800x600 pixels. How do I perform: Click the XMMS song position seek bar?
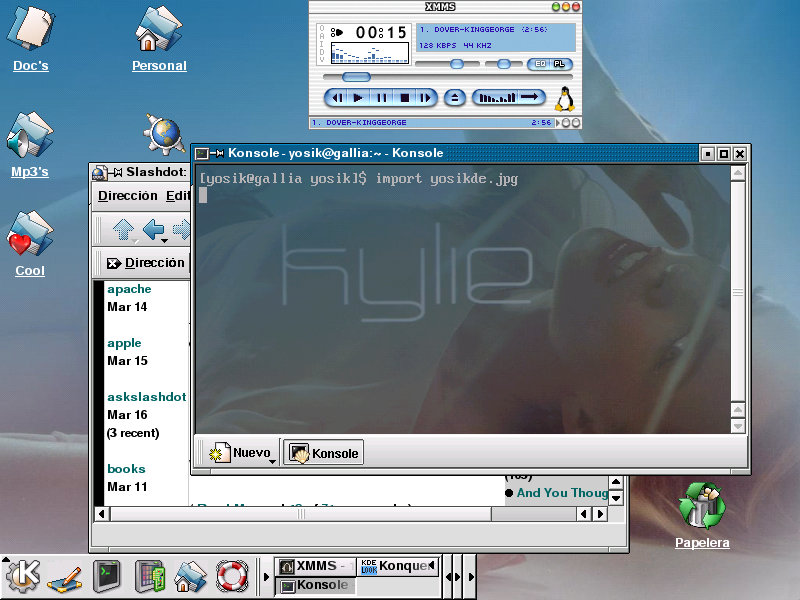tap(448, 77)
